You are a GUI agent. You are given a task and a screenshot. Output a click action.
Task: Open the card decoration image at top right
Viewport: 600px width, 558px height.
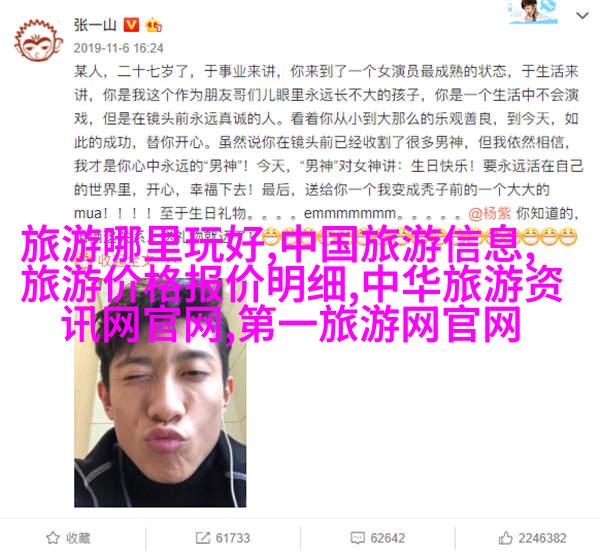(x=534, y=12)
